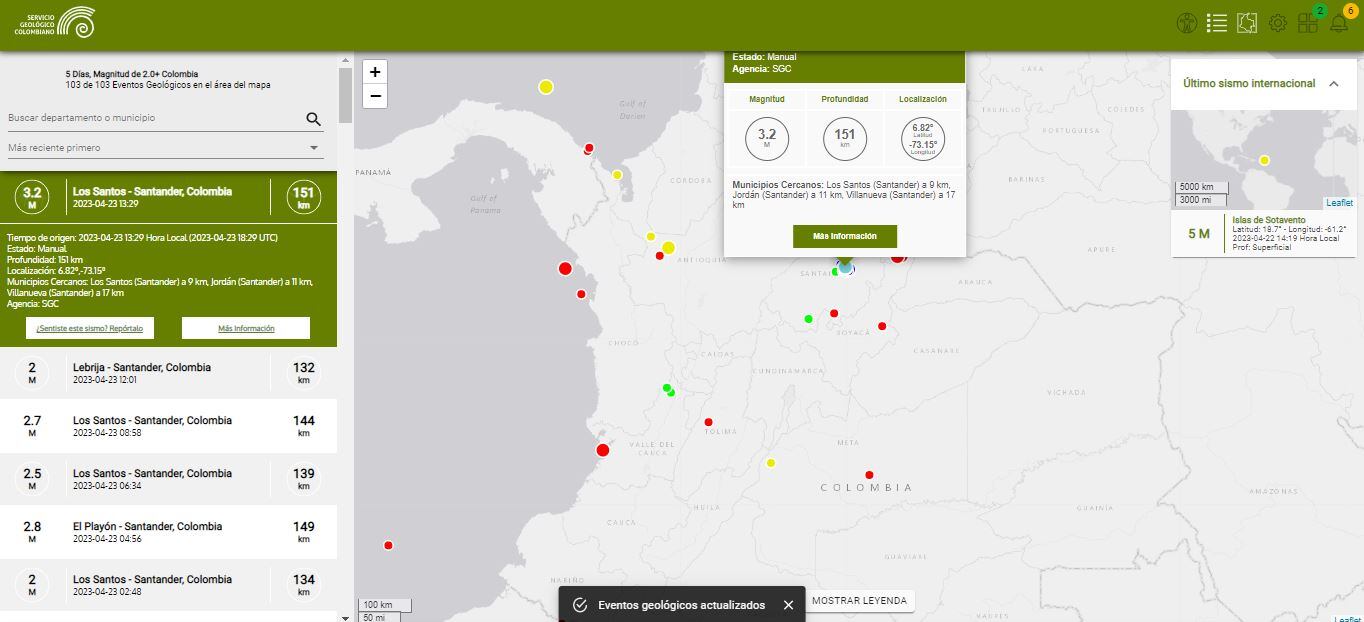The height and width of the screenshot is (622, 1364).
Task: Click 'Más información' in the map popup
Action: [844, 236]
